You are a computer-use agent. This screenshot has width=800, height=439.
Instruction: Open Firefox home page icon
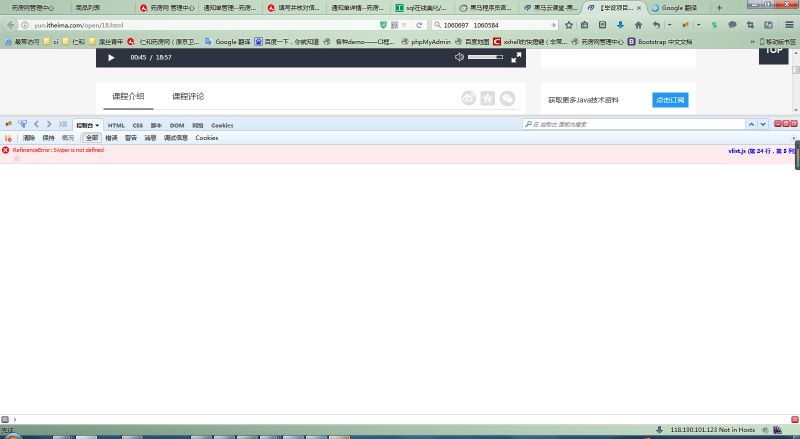point(637,24)
